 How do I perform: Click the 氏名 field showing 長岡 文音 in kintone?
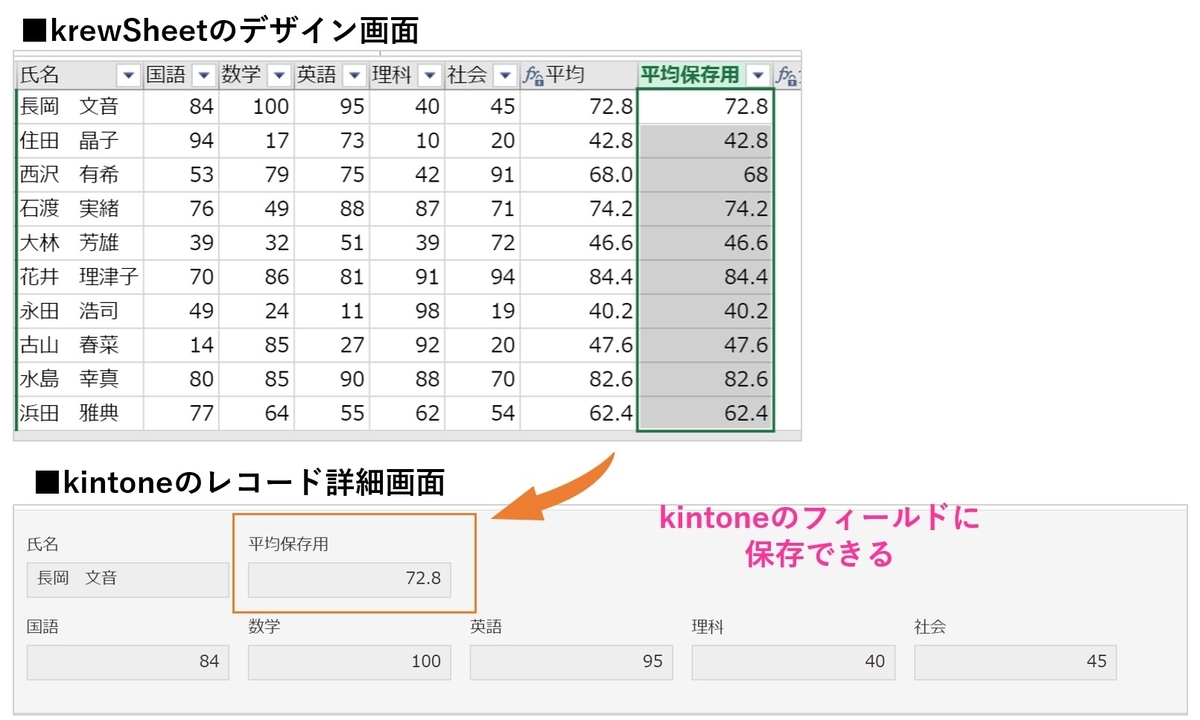point(128,579)
